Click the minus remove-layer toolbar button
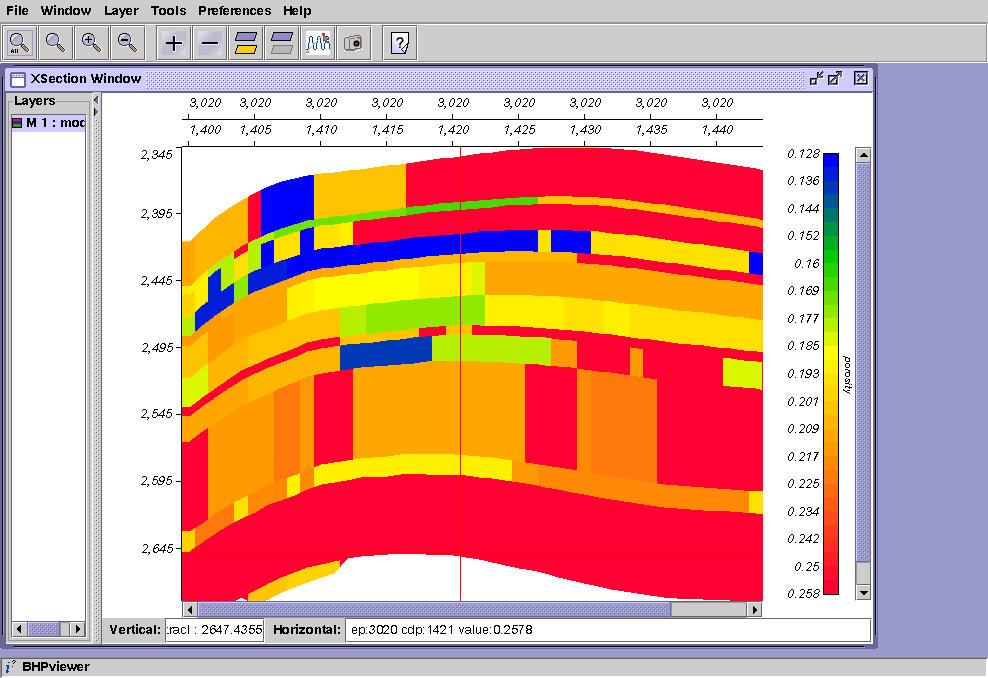Viewport: 988px width, 678px height. pos(210,43)
